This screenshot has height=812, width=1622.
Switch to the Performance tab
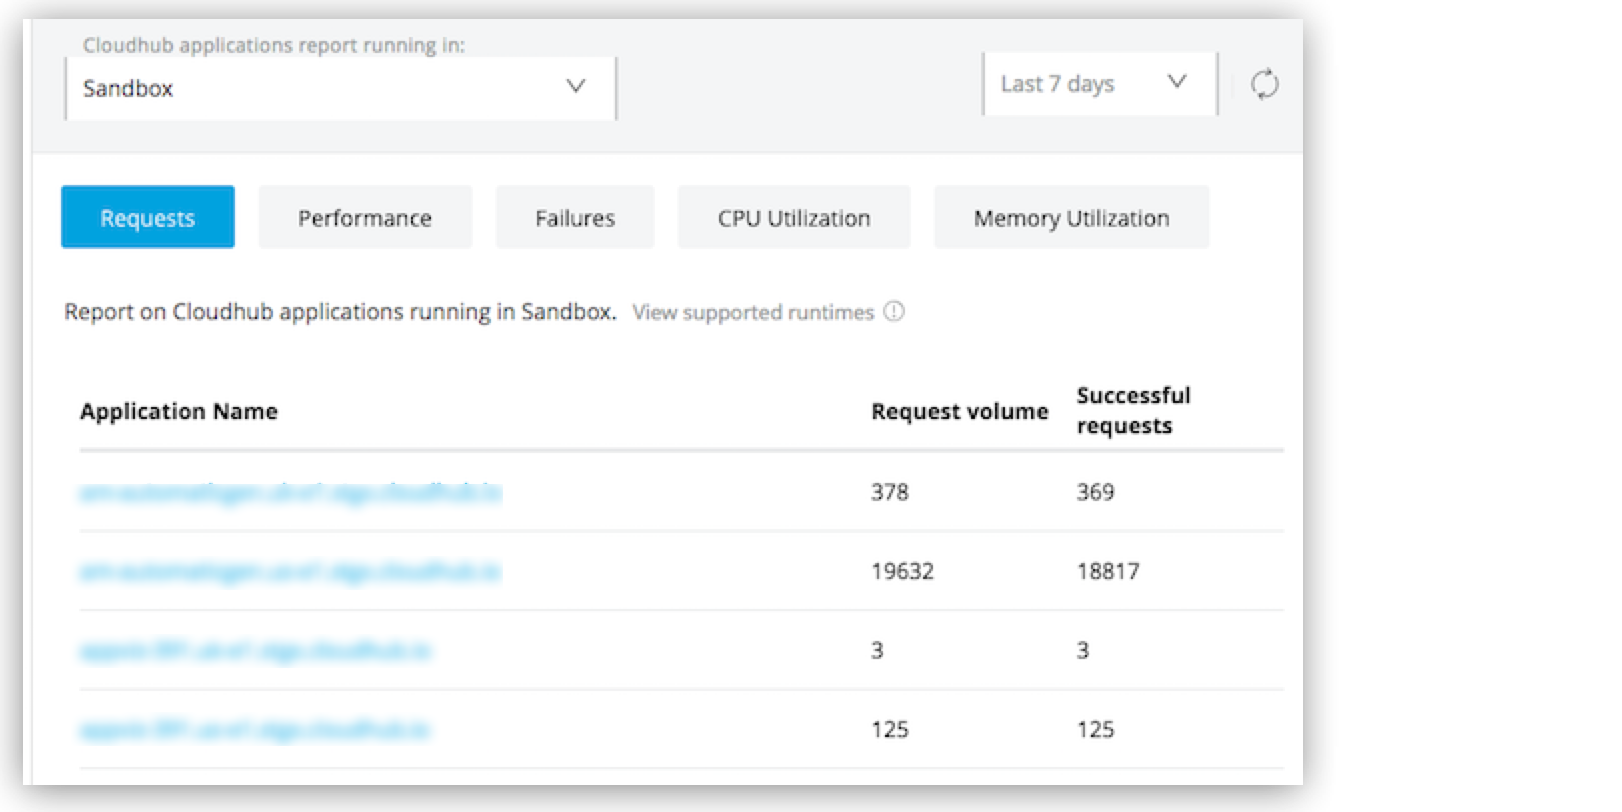(364, 217)
